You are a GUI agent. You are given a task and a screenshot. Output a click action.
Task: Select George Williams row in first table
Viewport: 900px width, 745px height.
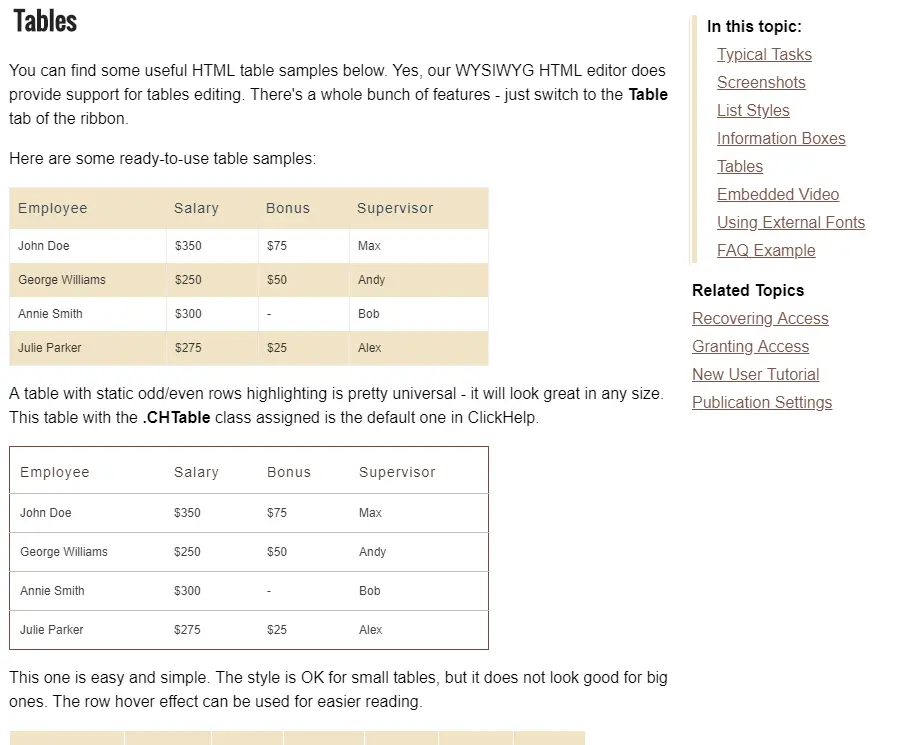pyautogui.click(x=62, y=280)
